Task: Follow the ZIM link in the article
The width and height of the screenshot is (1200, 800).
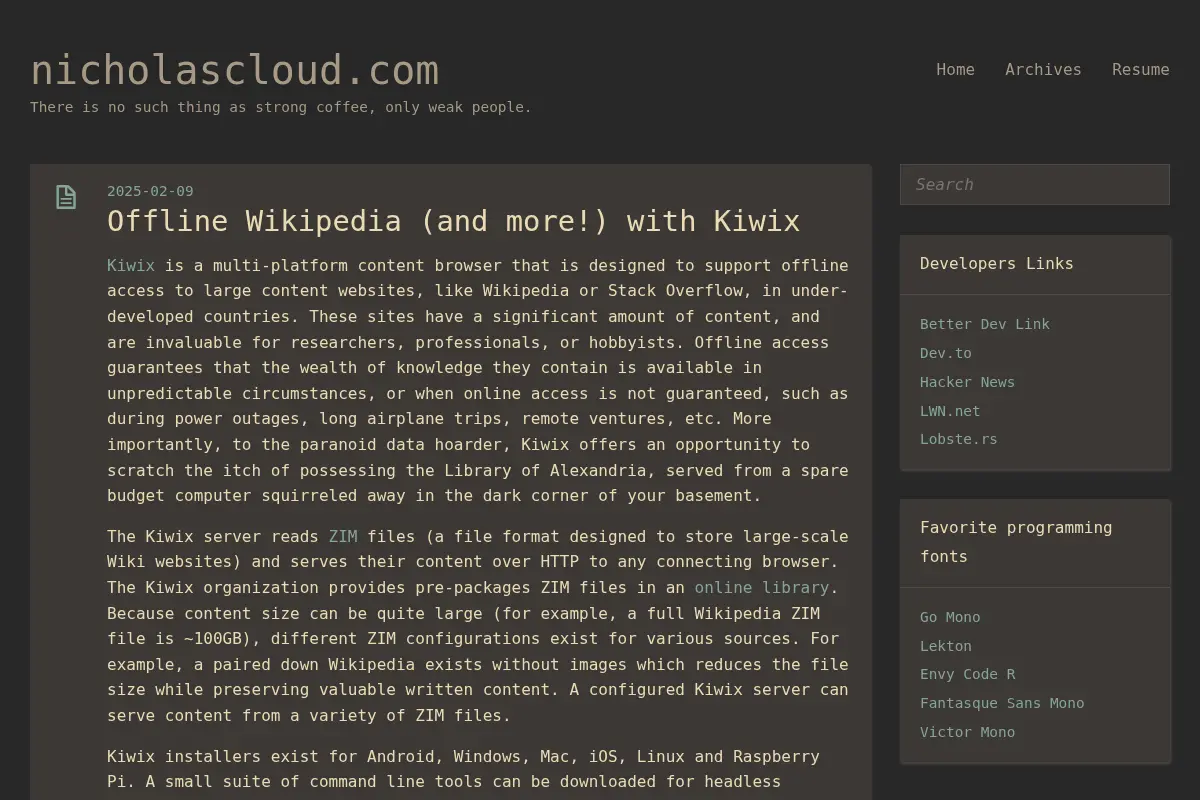Action: (343, 536)
